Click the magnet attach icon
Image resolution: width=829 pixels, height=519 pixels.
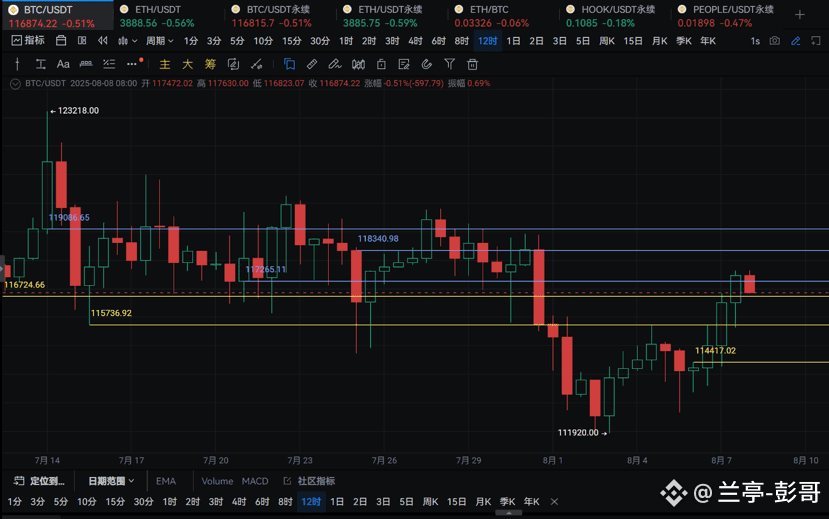(427, 64)
